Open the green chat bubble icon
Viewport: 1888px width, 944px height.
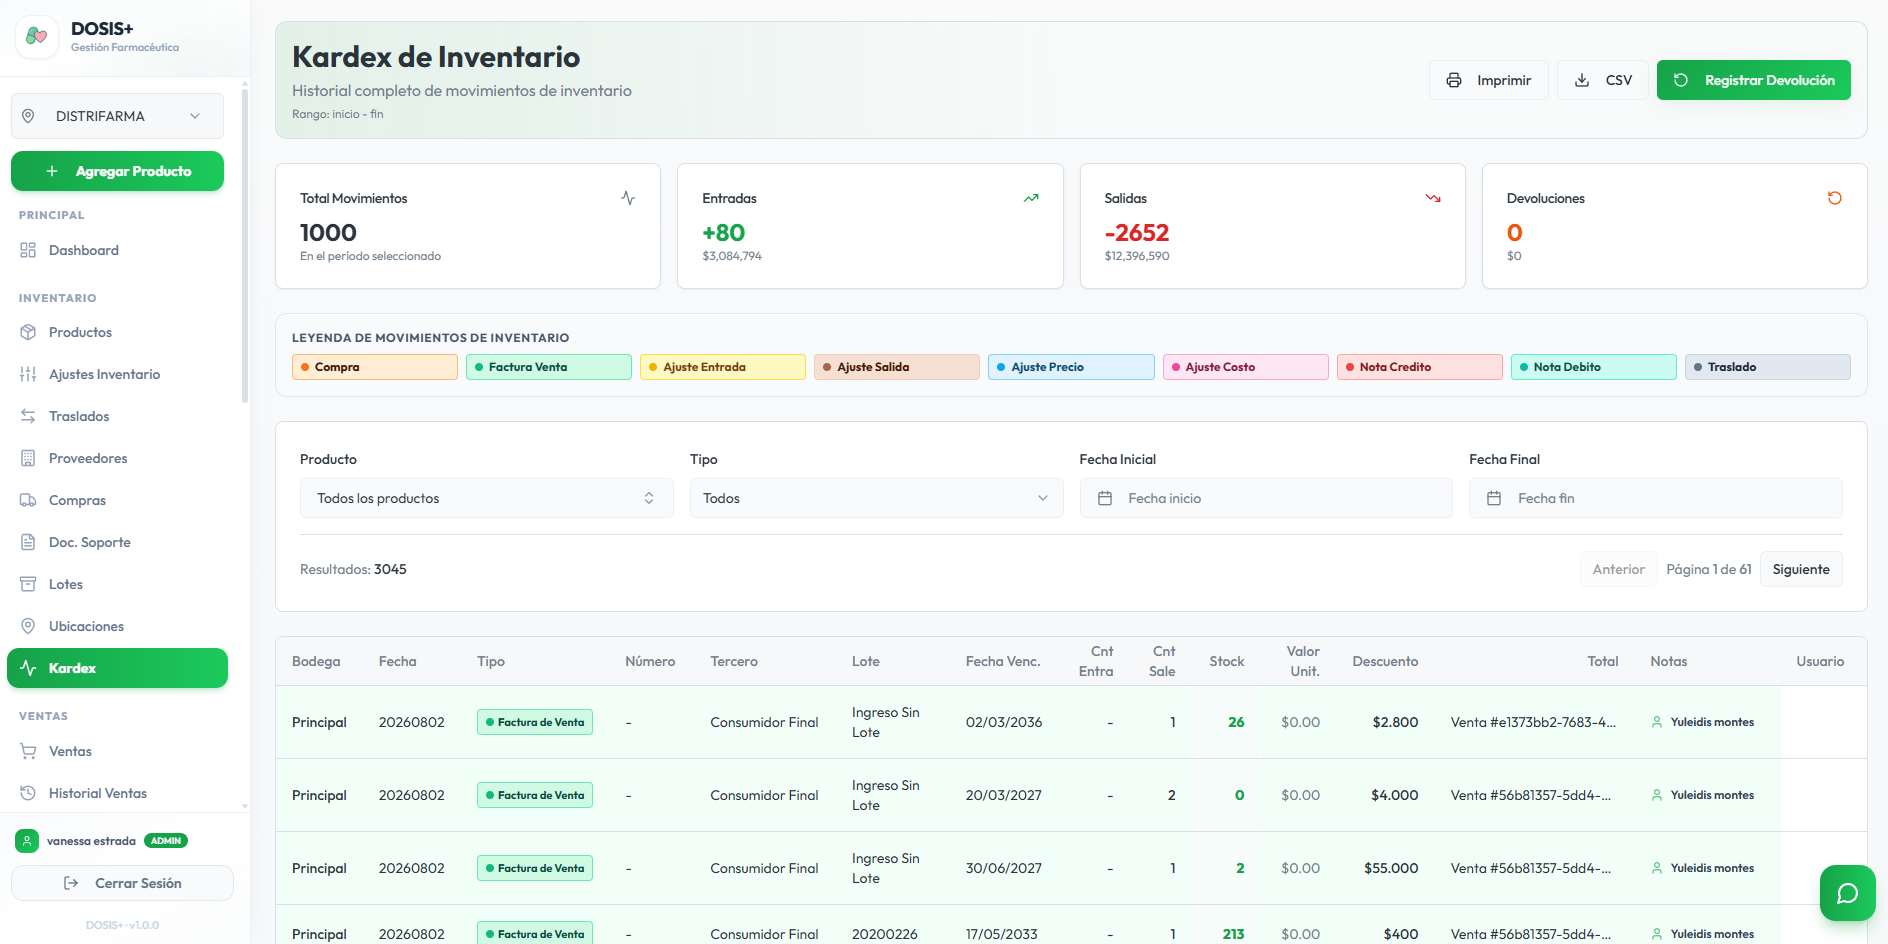pos(1847,893)
